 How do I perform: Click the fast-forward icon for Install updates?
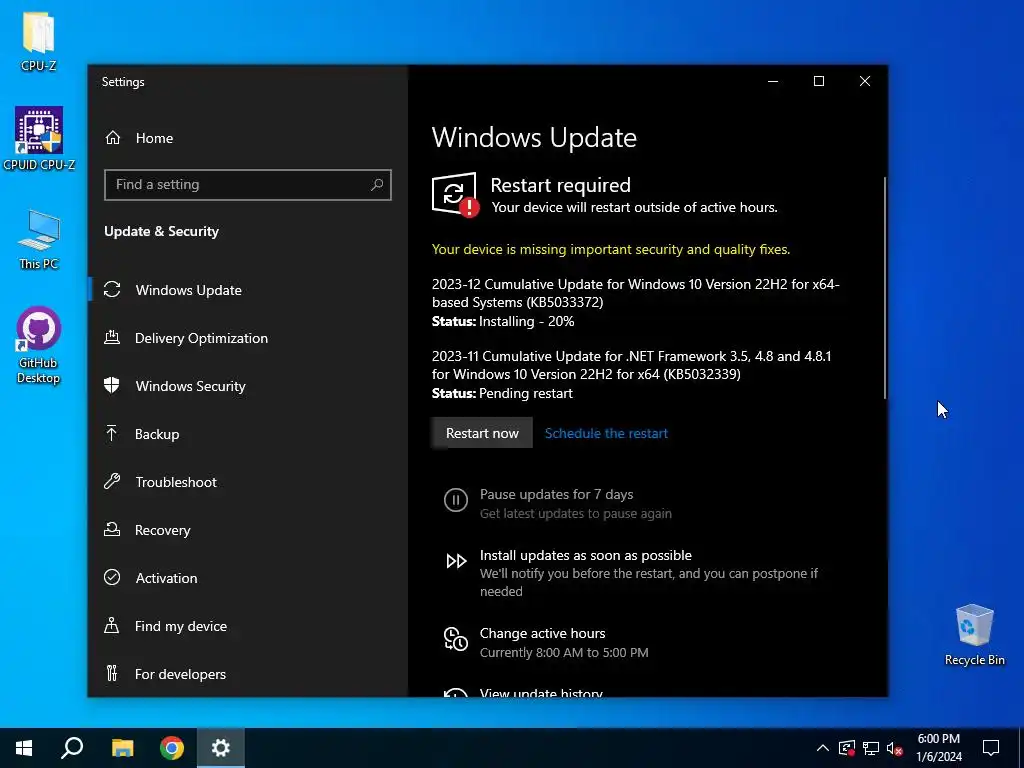click(x=456, y=561)
